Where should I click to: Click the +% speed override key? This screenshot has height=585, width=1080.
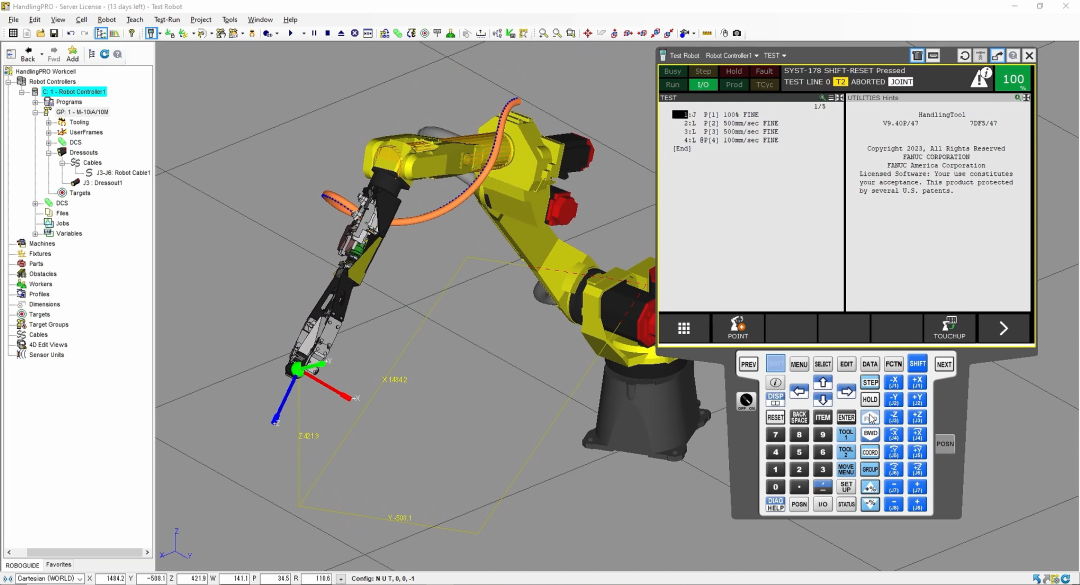(x=870, y=487)
